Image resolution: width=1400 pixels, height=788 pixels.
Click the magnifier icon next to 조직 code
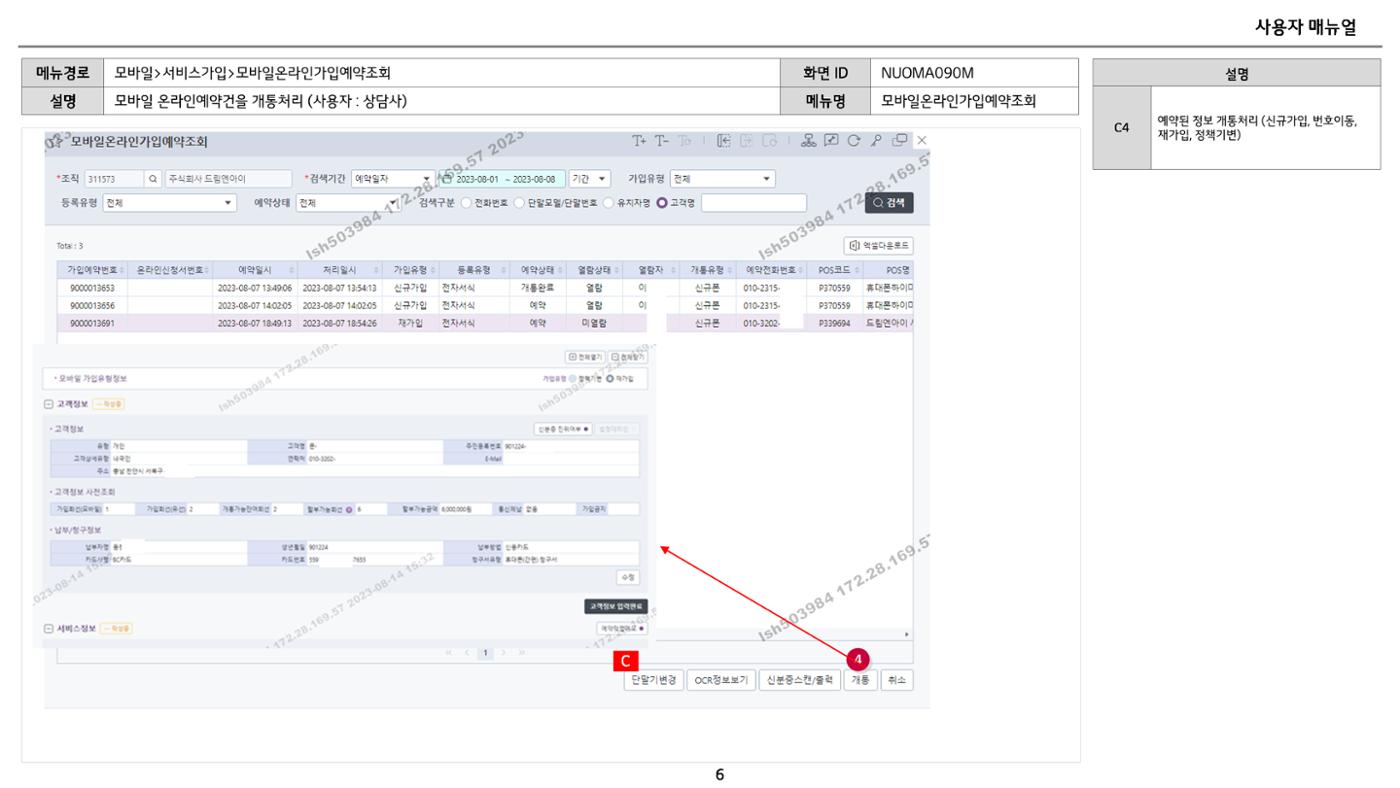coord(153,179)
